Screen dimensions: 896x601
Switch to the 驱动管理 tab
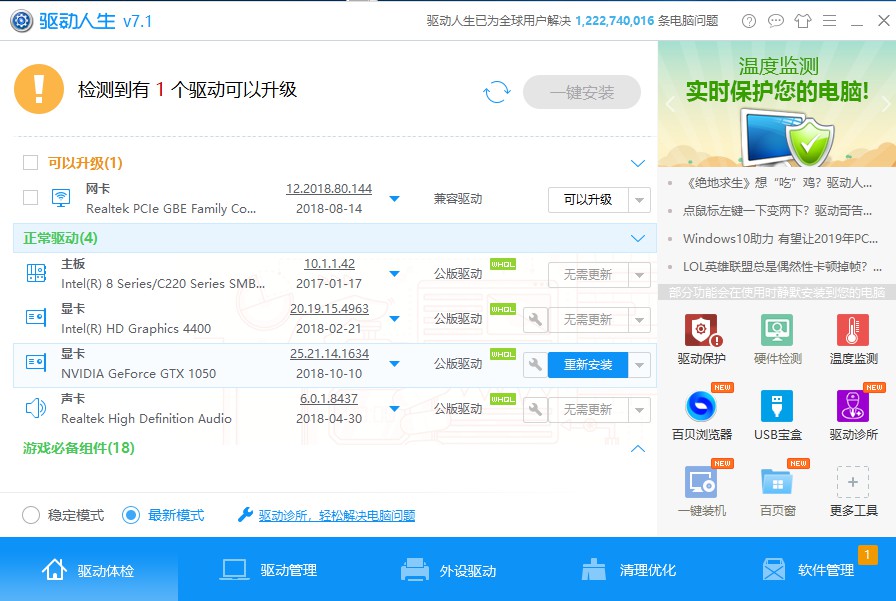(269, 570)
